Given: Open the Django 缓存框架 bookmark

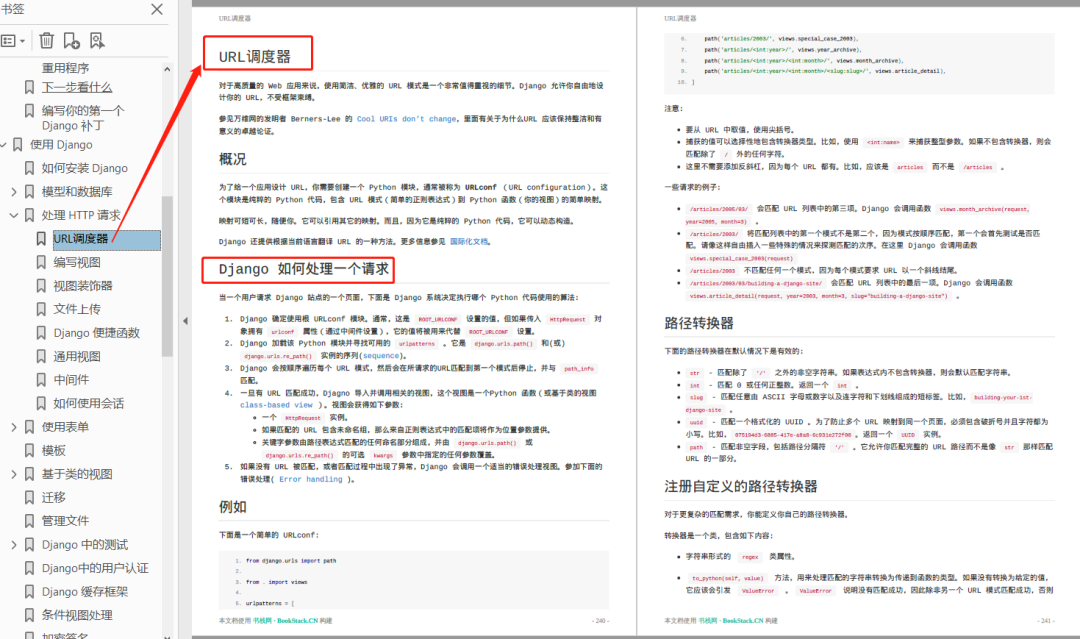Looking at the screenshot, I should (85, 591).
